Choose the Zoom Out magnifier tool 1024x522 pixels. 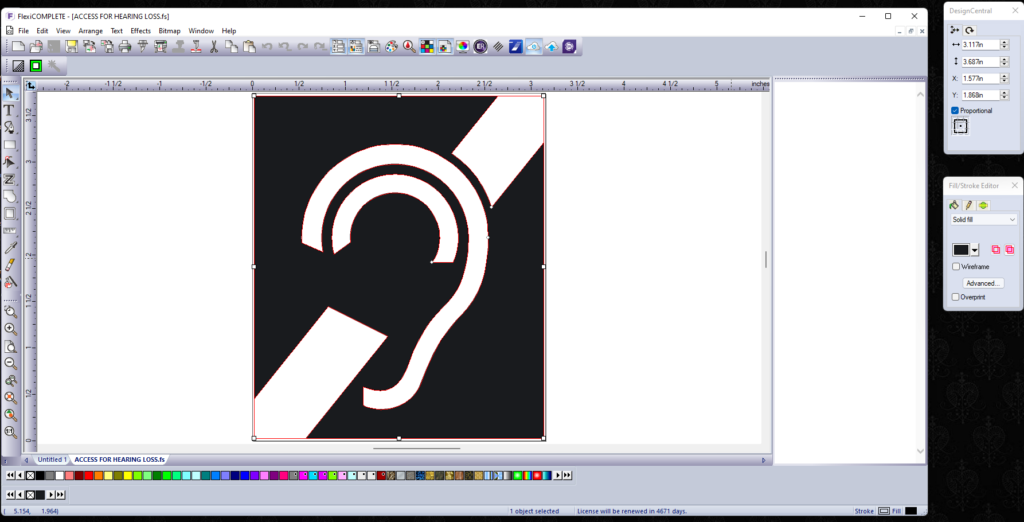pos(10,363)
